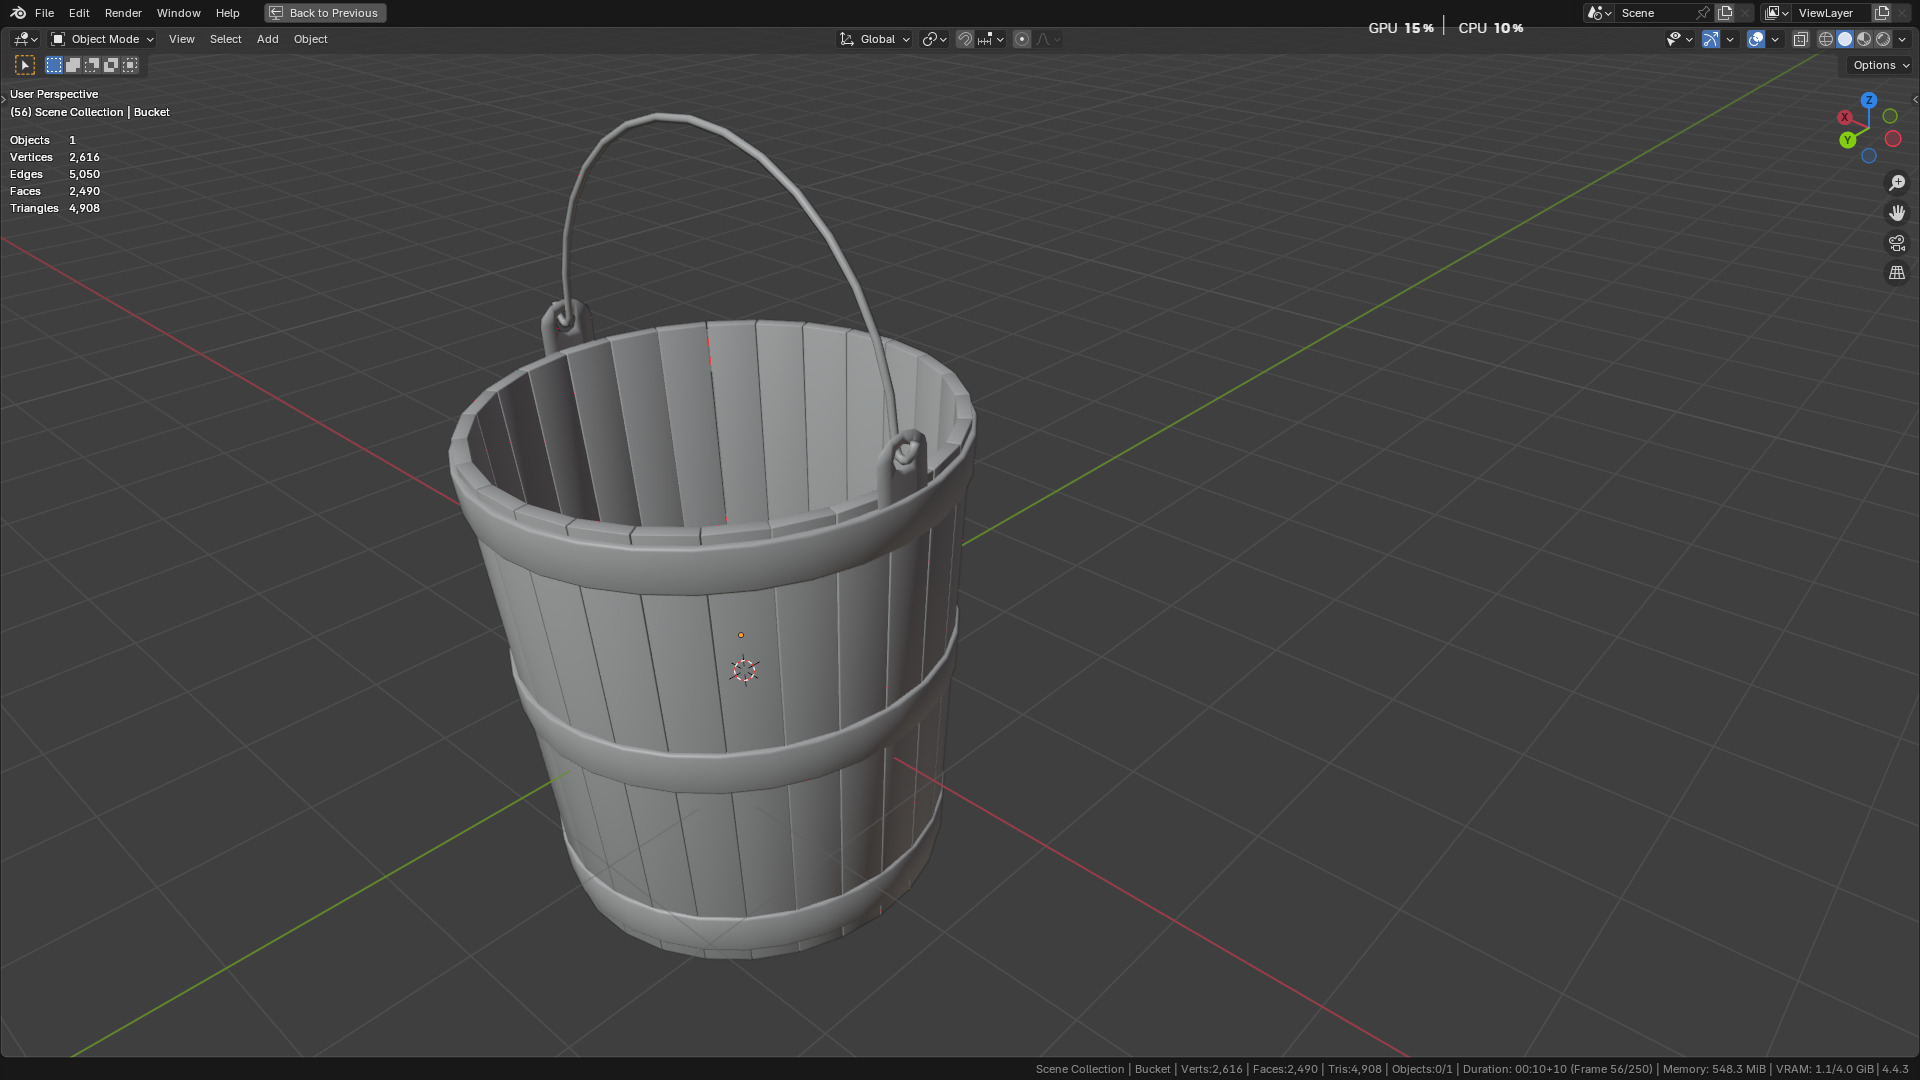Open the viewport Select menu
1920x1080 pixels.
(x=226, y=39)
